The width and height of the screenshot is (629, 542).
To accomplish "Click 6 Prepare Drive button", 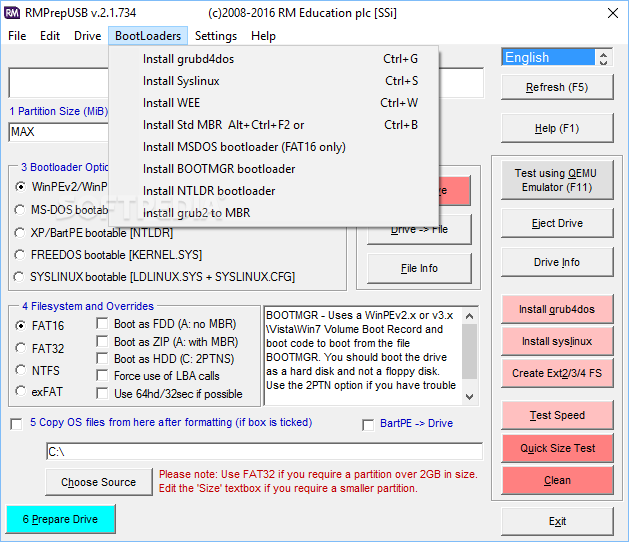I will tap(61, 519).
